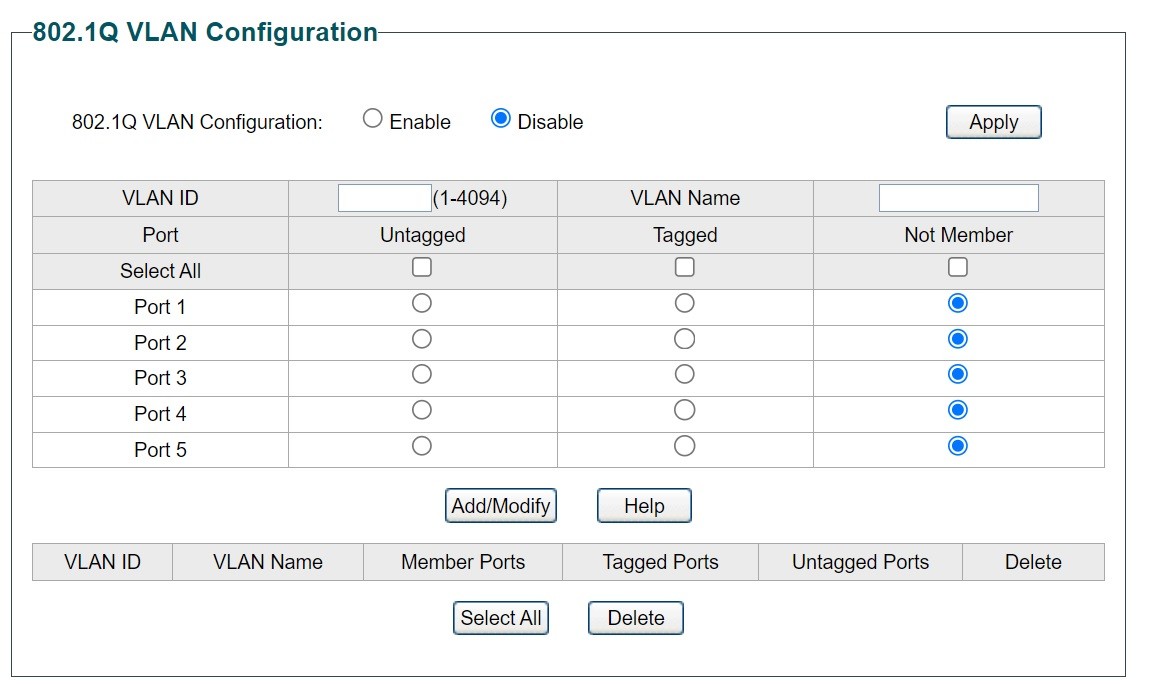Mark Port 2 as Untagged
This screenshot has width=1152, height=684.
[422, 339]
